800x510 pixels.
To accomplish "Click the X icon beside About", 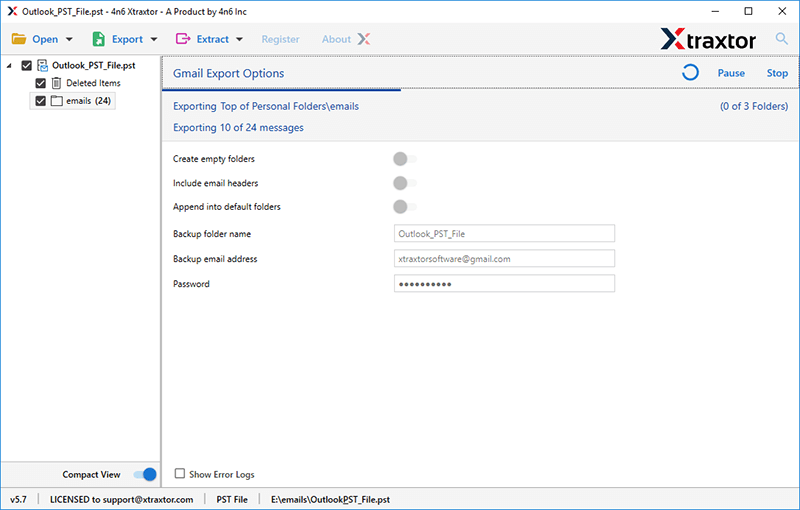I will click(364, 39).
